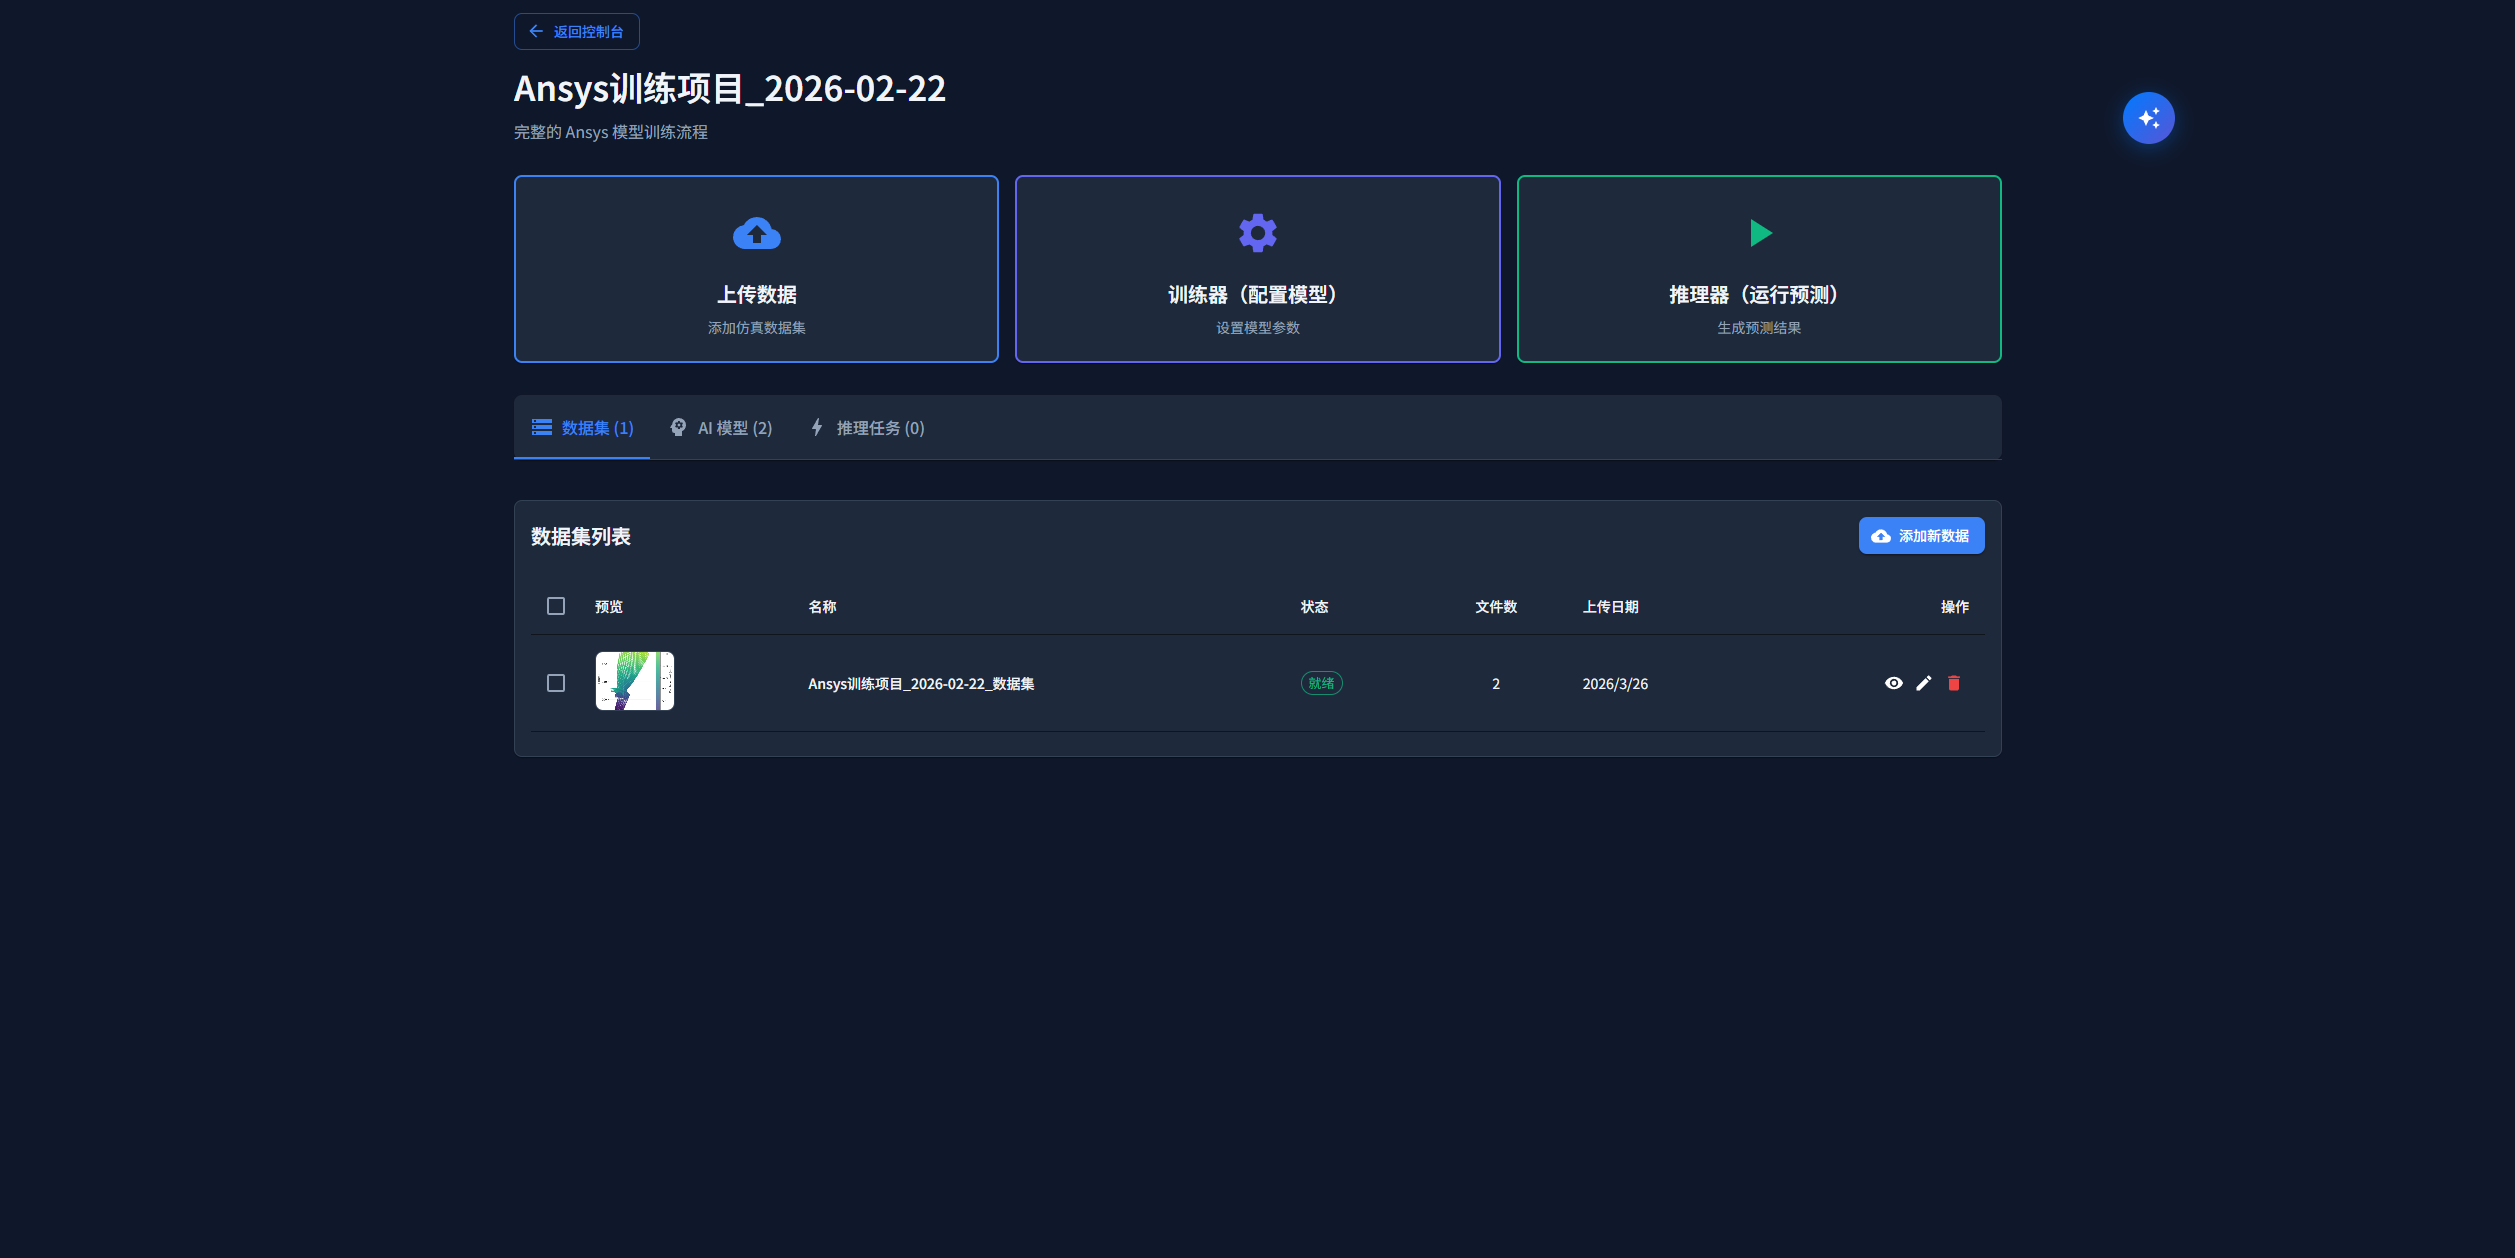Click the 操作 column header

click(1955, 607)
